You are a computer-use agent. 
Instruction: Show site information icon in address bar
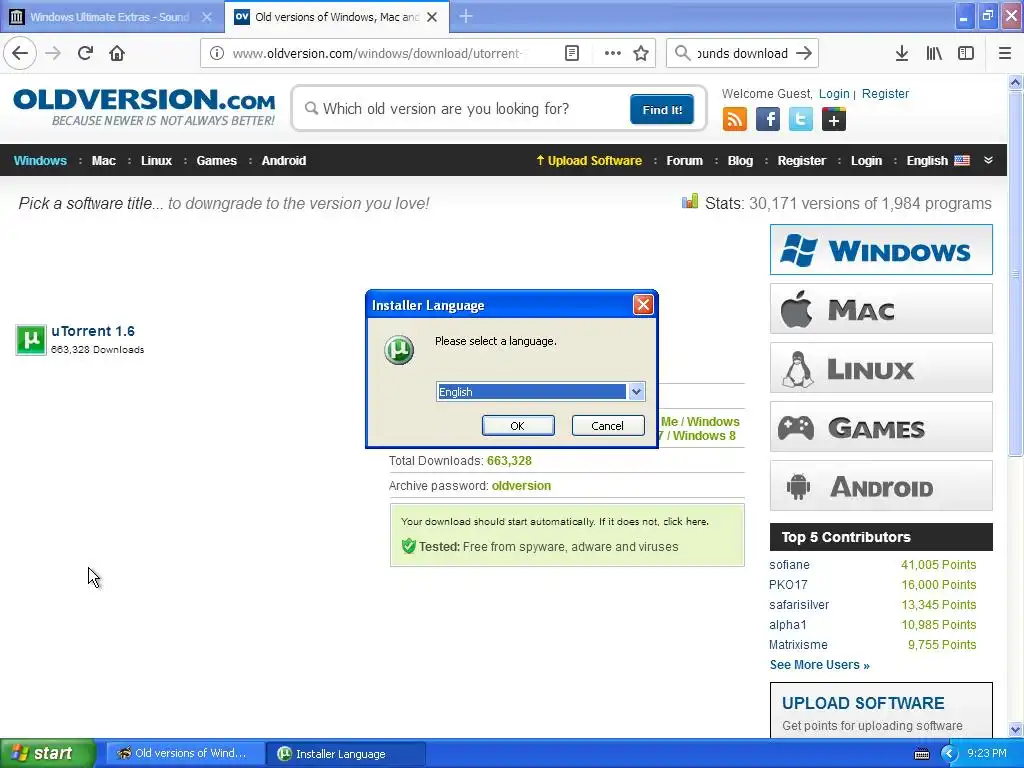217,53
